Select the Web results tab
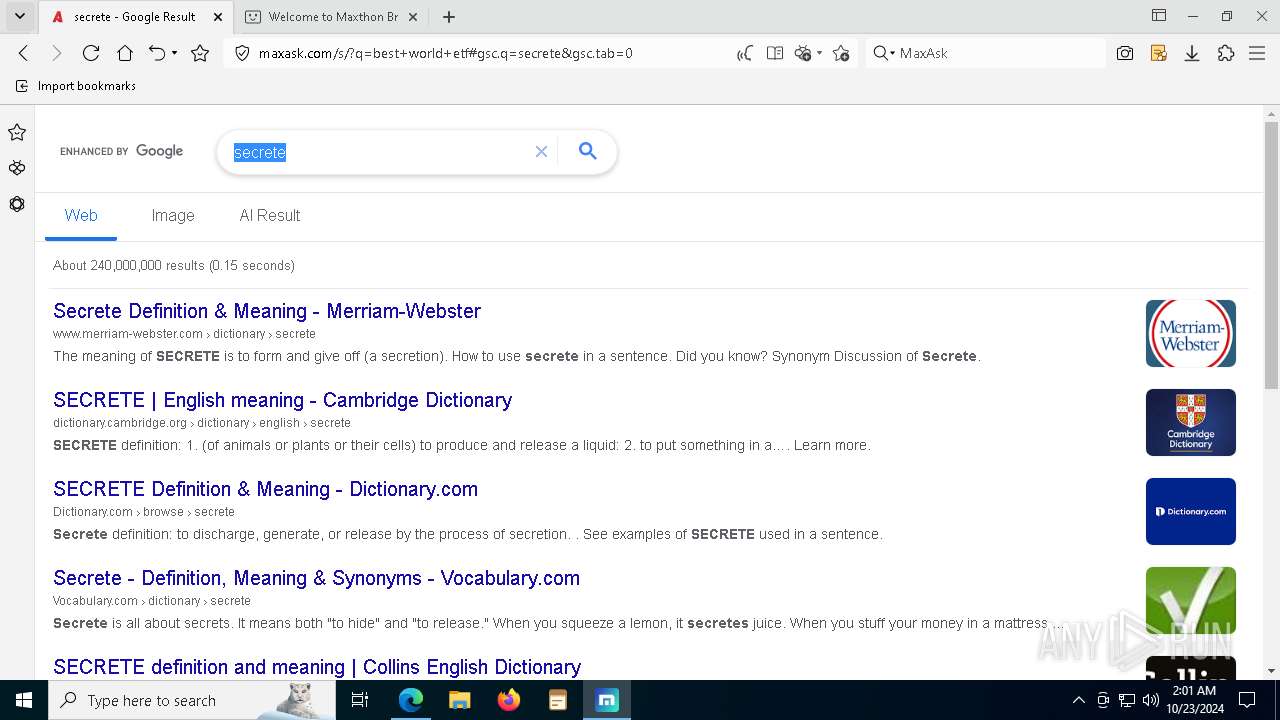Viewport: 1280px width, 720px height. point(81,215)
